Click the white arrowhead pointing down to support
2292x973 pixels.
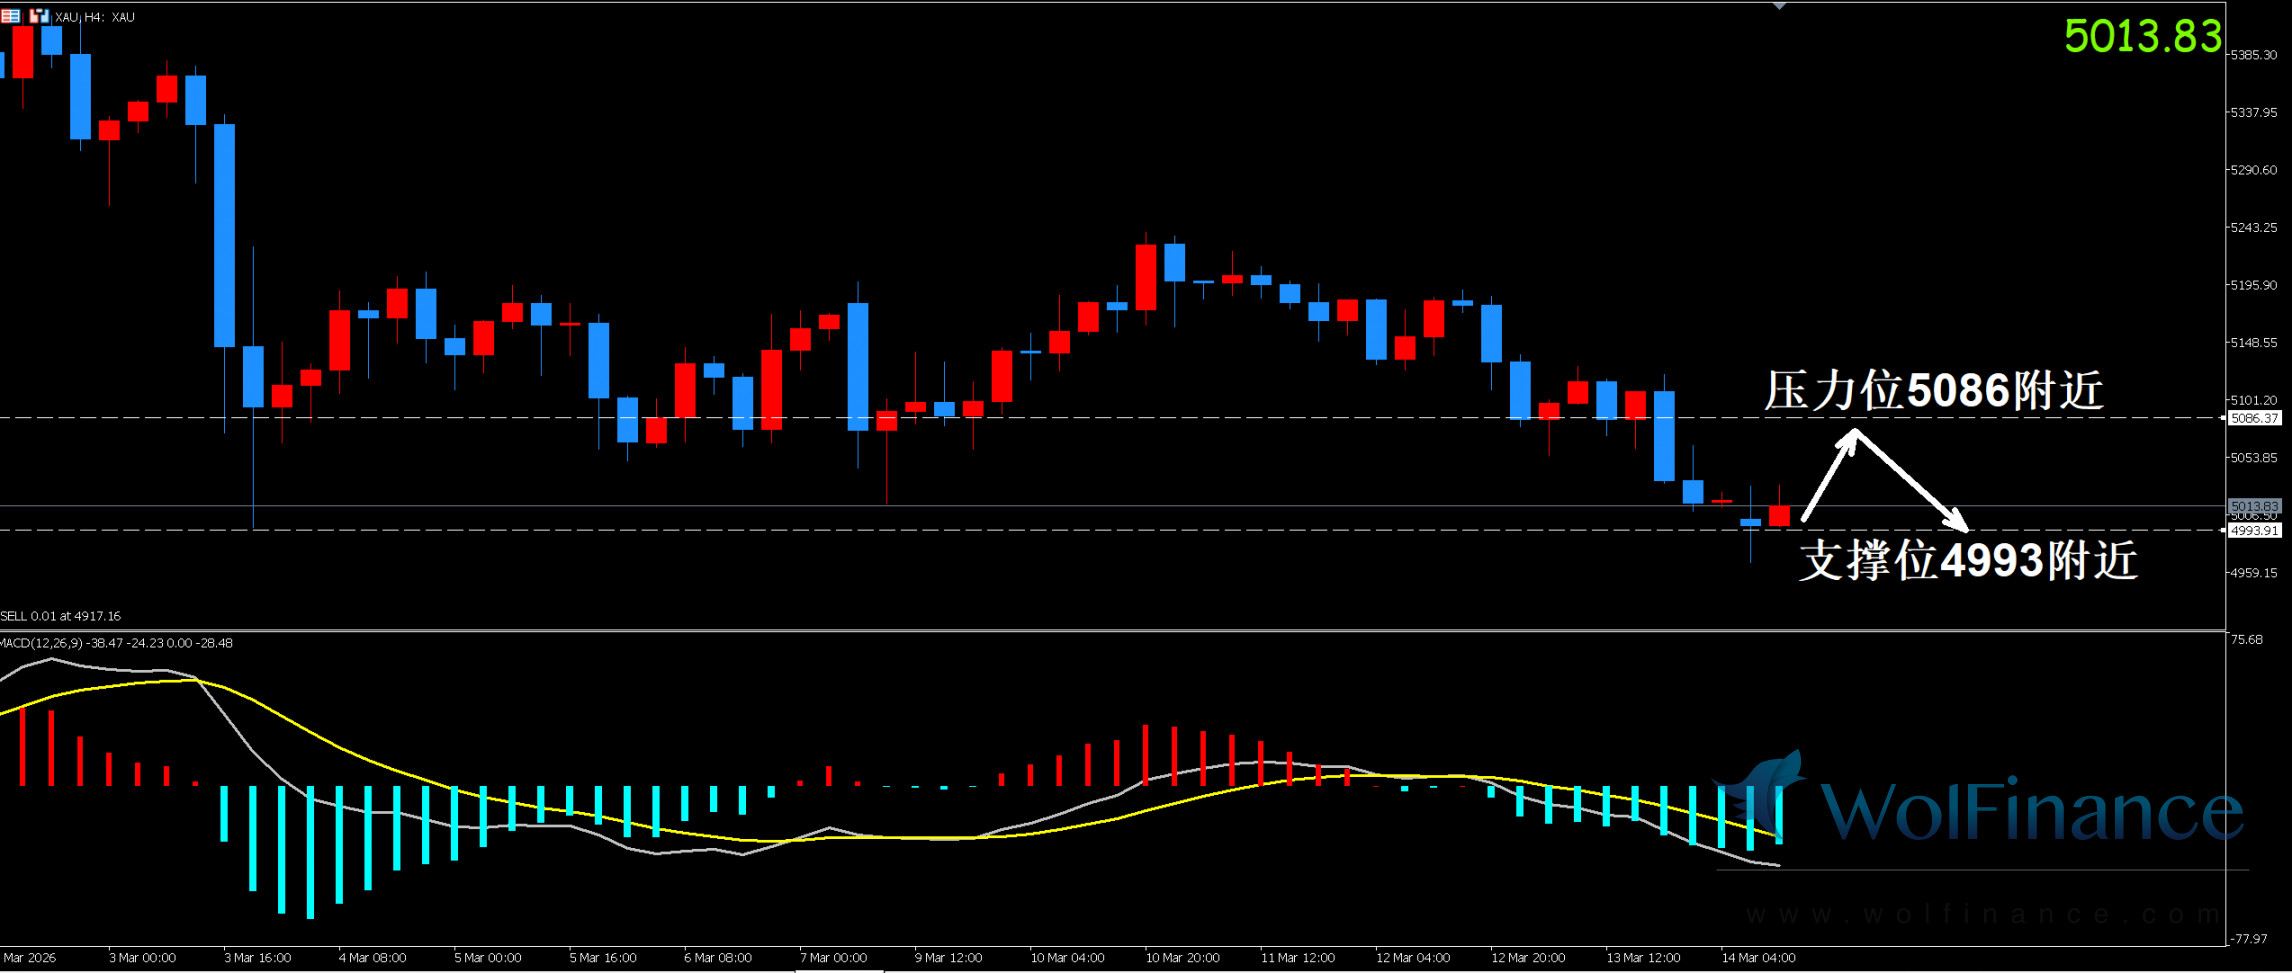tap(1957, 521)
